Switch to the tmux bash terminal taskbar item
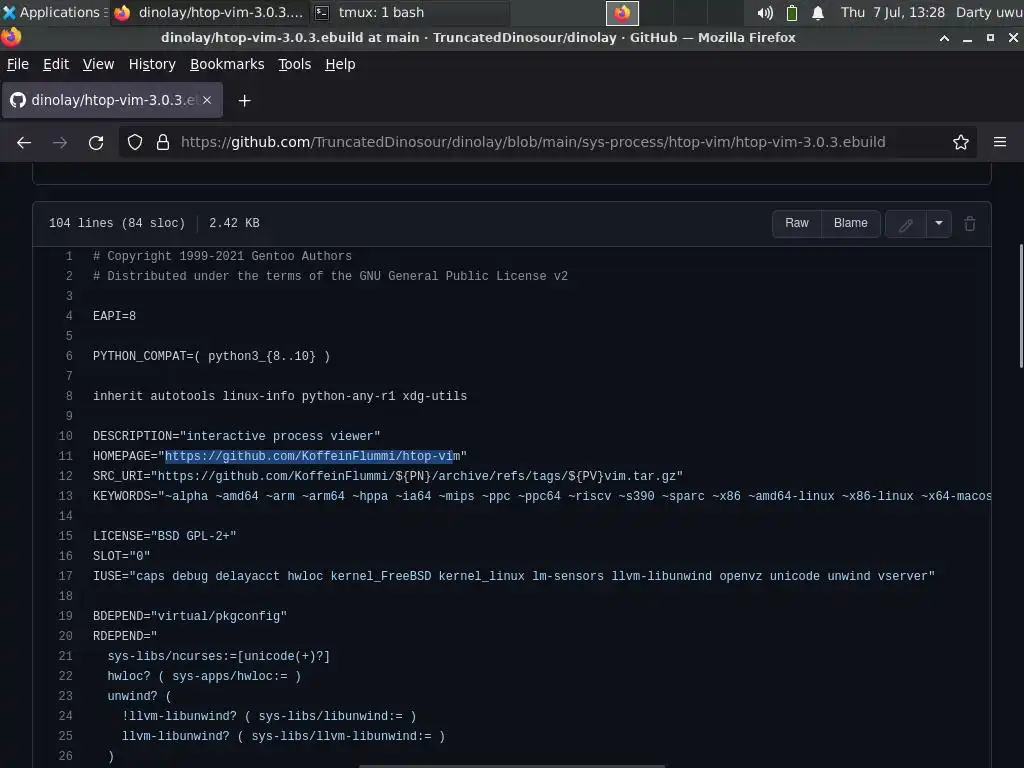This screenshot has height=768, width=1024. pos(409,12)
